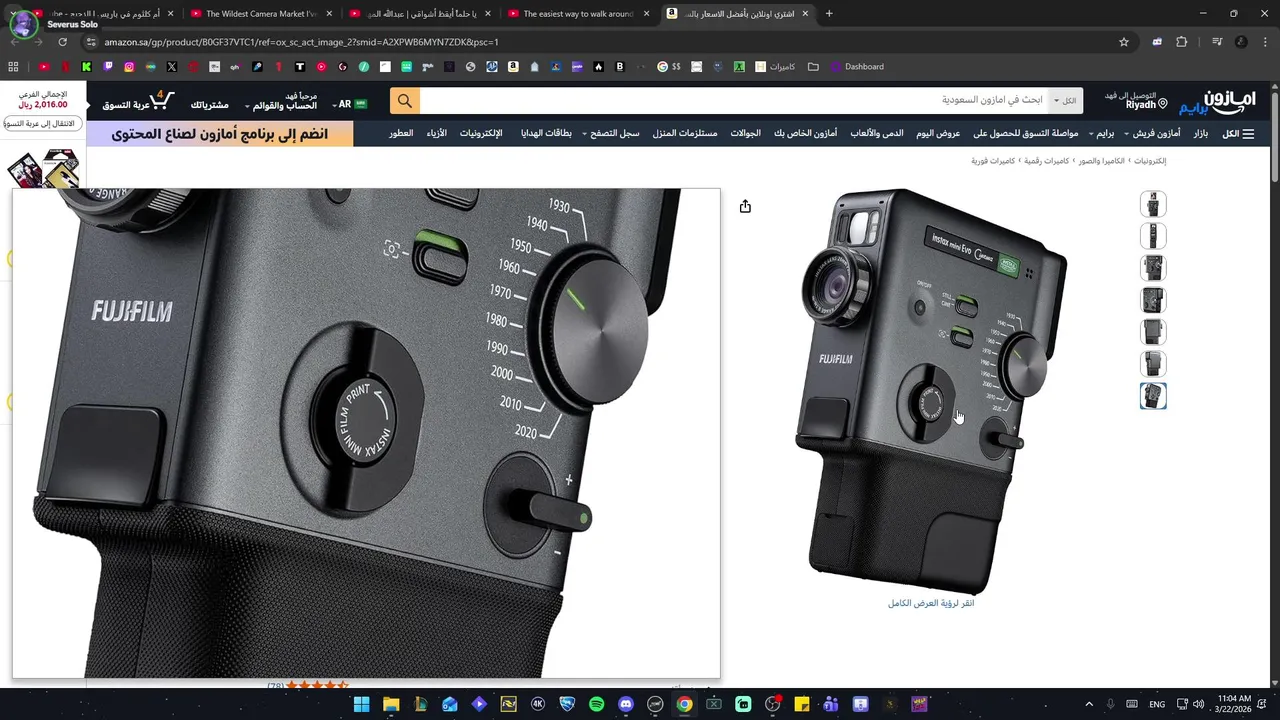The height and width of the screenshot is (720, 1280).
Task: Open the AR language selector dropdown
Action: tap(350, 104)
